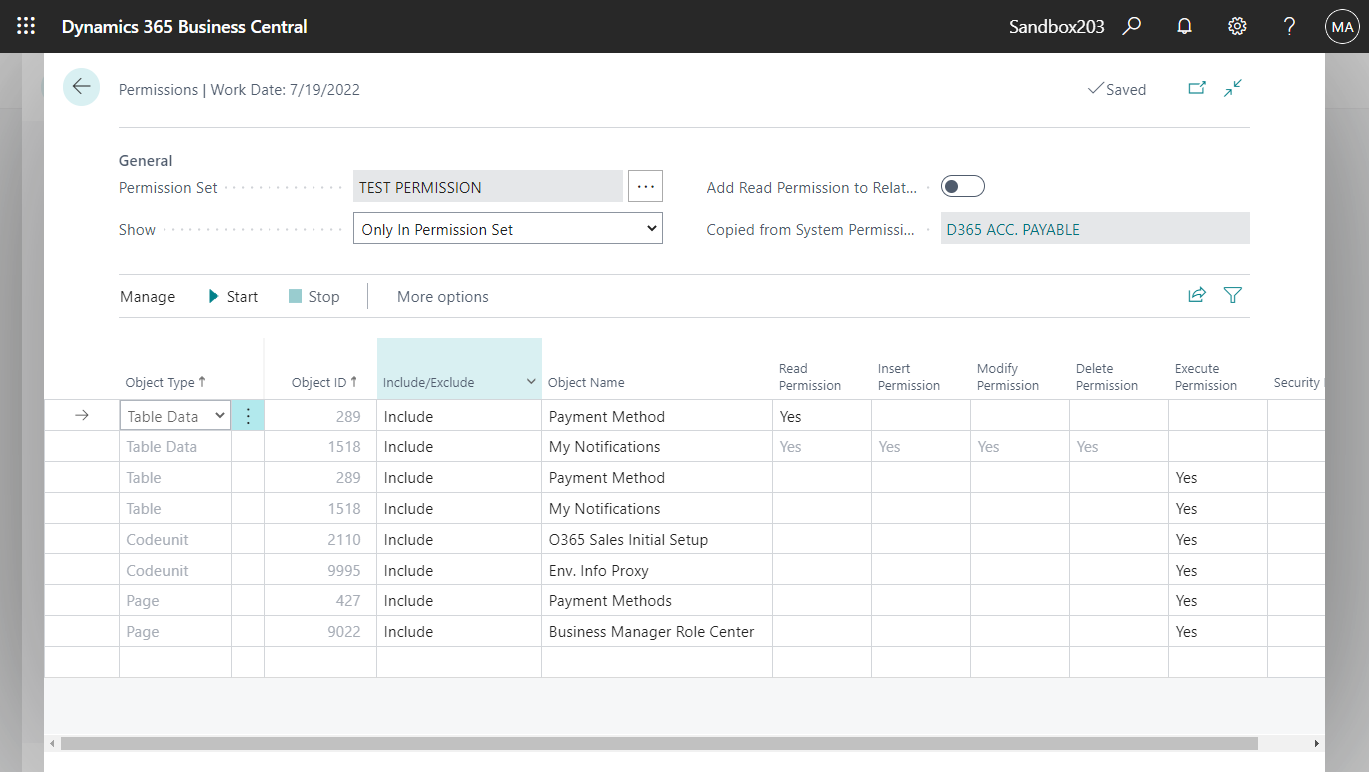Image resolution: width=1369 pixels, height=772 pixels.
Task: Open the Permission Set lookup with the ellipsis button
Action: pyautogui.click(x=645, y=186)
